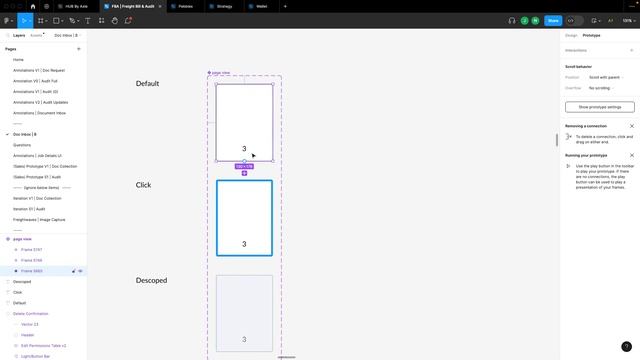
Task: Click the right panel vertical scrollbar handle
Action: tap(557, 140)
